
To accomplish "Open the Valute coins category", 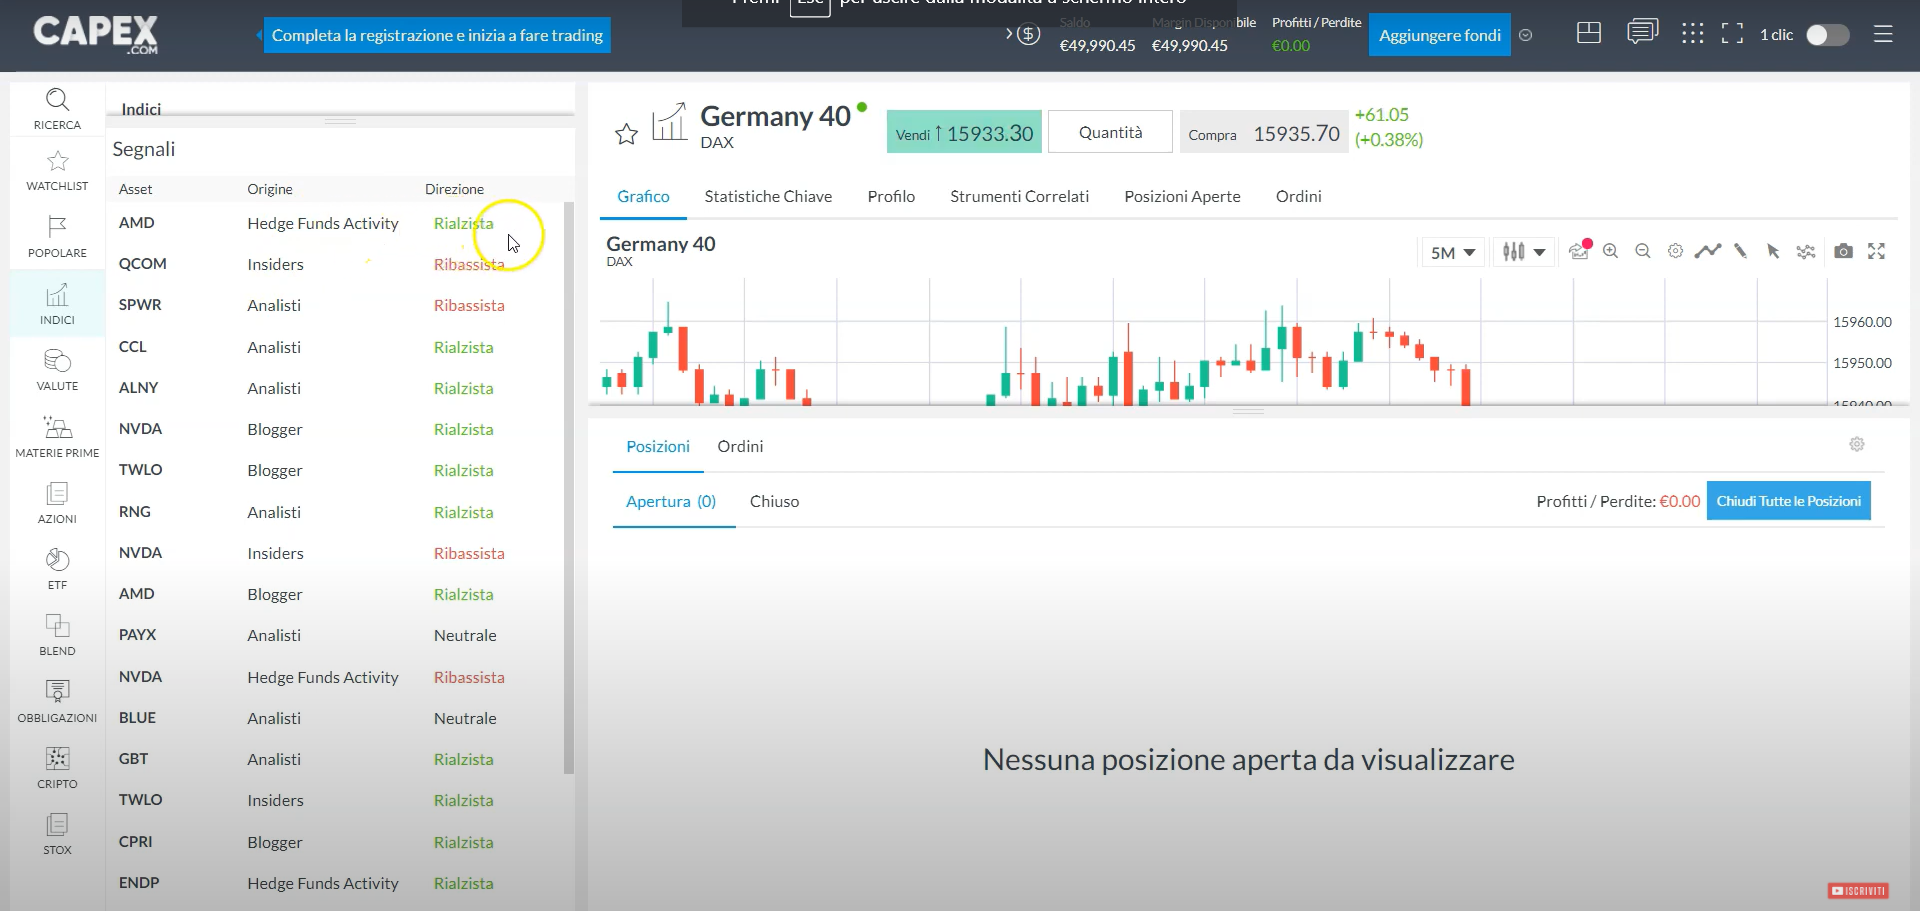I will point(57,370).
